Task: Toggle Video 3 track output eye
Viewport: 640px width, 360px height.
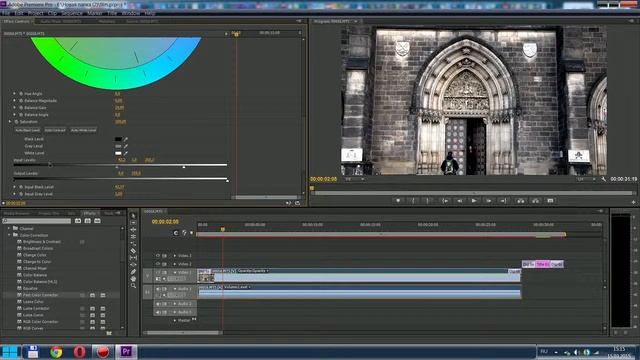Action: 158,256
